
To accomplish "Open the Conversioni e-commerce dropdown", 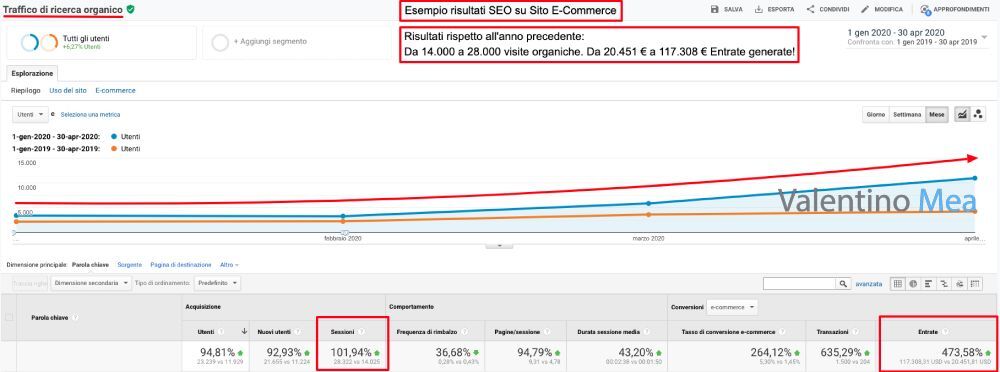I will (x=732, y=307).
